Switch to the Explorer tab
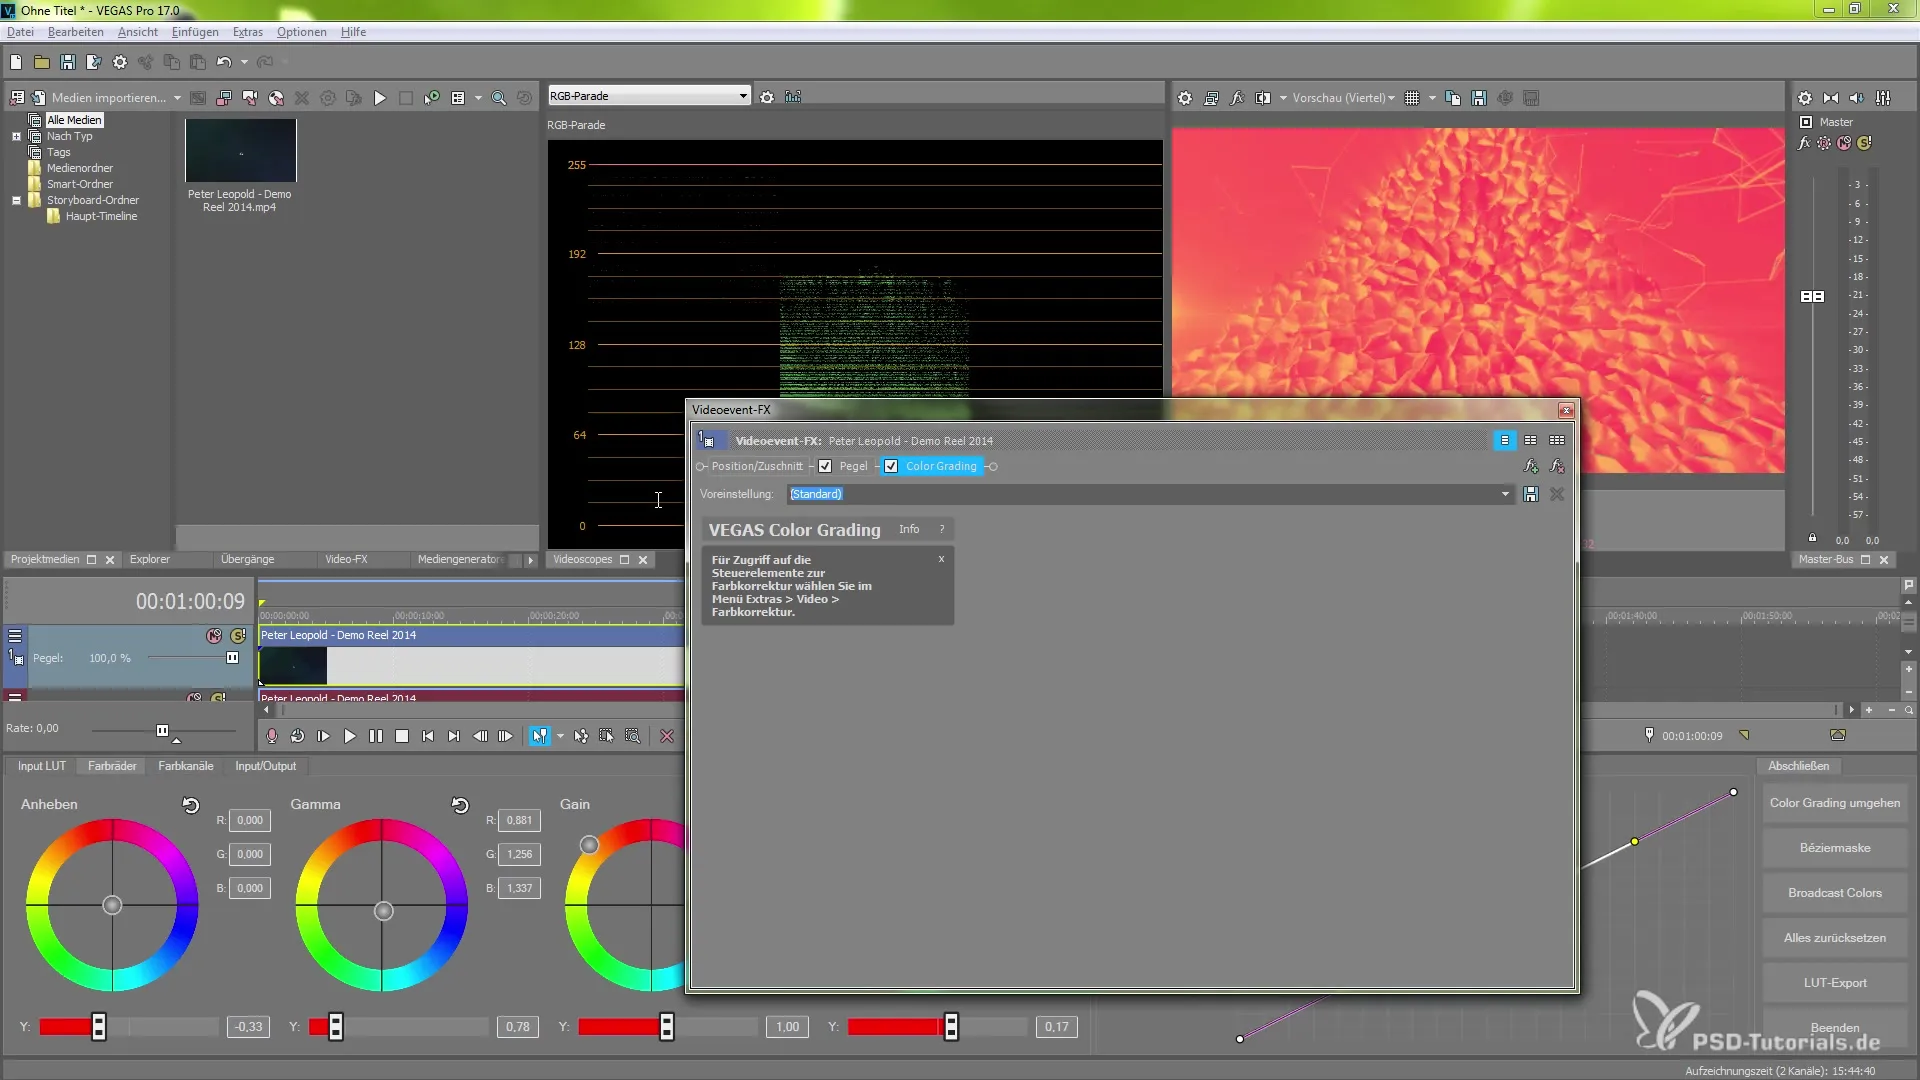The image size is (1920, 1080). [x=149, y=559]
